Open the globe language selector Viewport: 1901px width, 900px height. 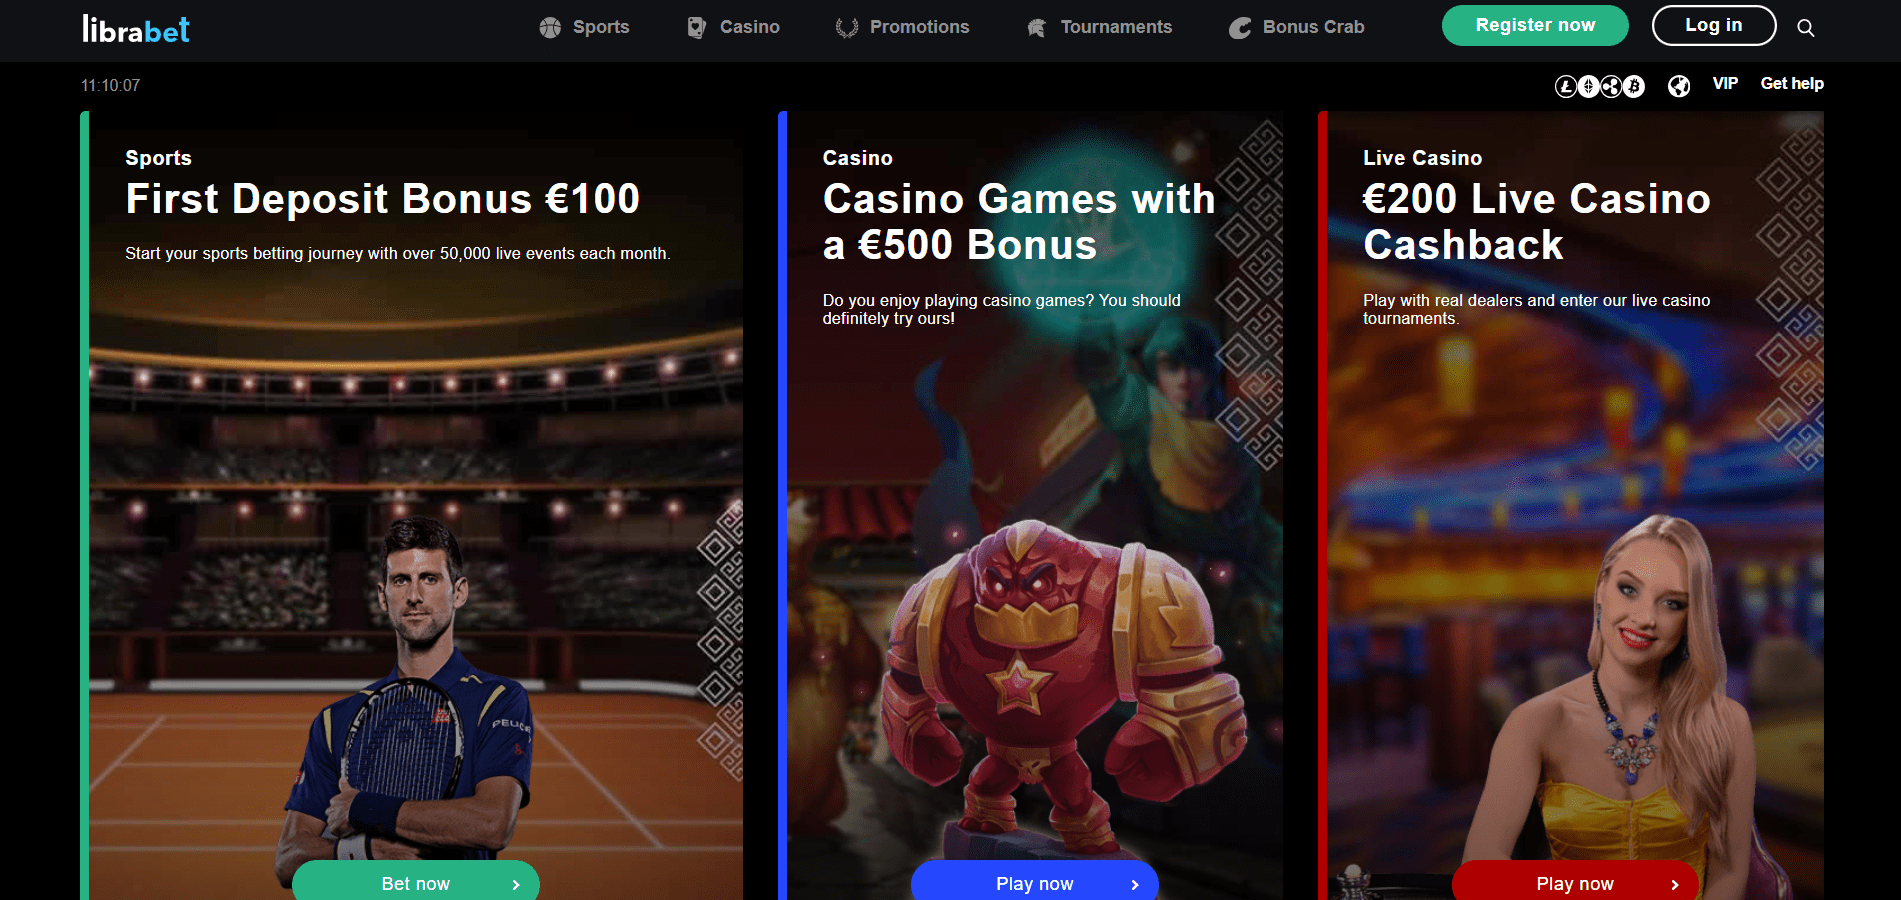(x=1679, y=86)
